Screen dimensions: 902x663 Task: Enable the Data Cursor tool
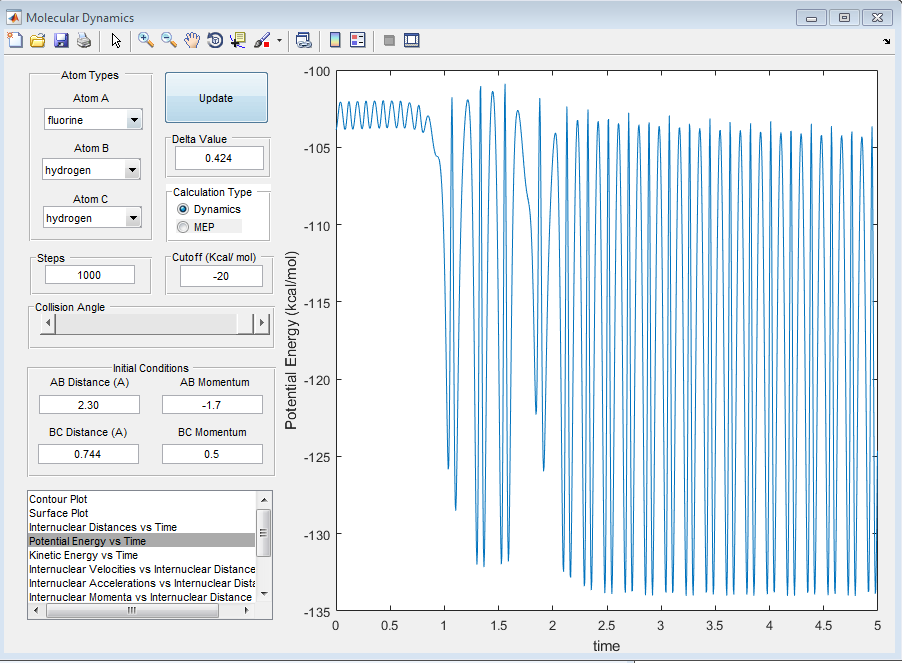238,40
